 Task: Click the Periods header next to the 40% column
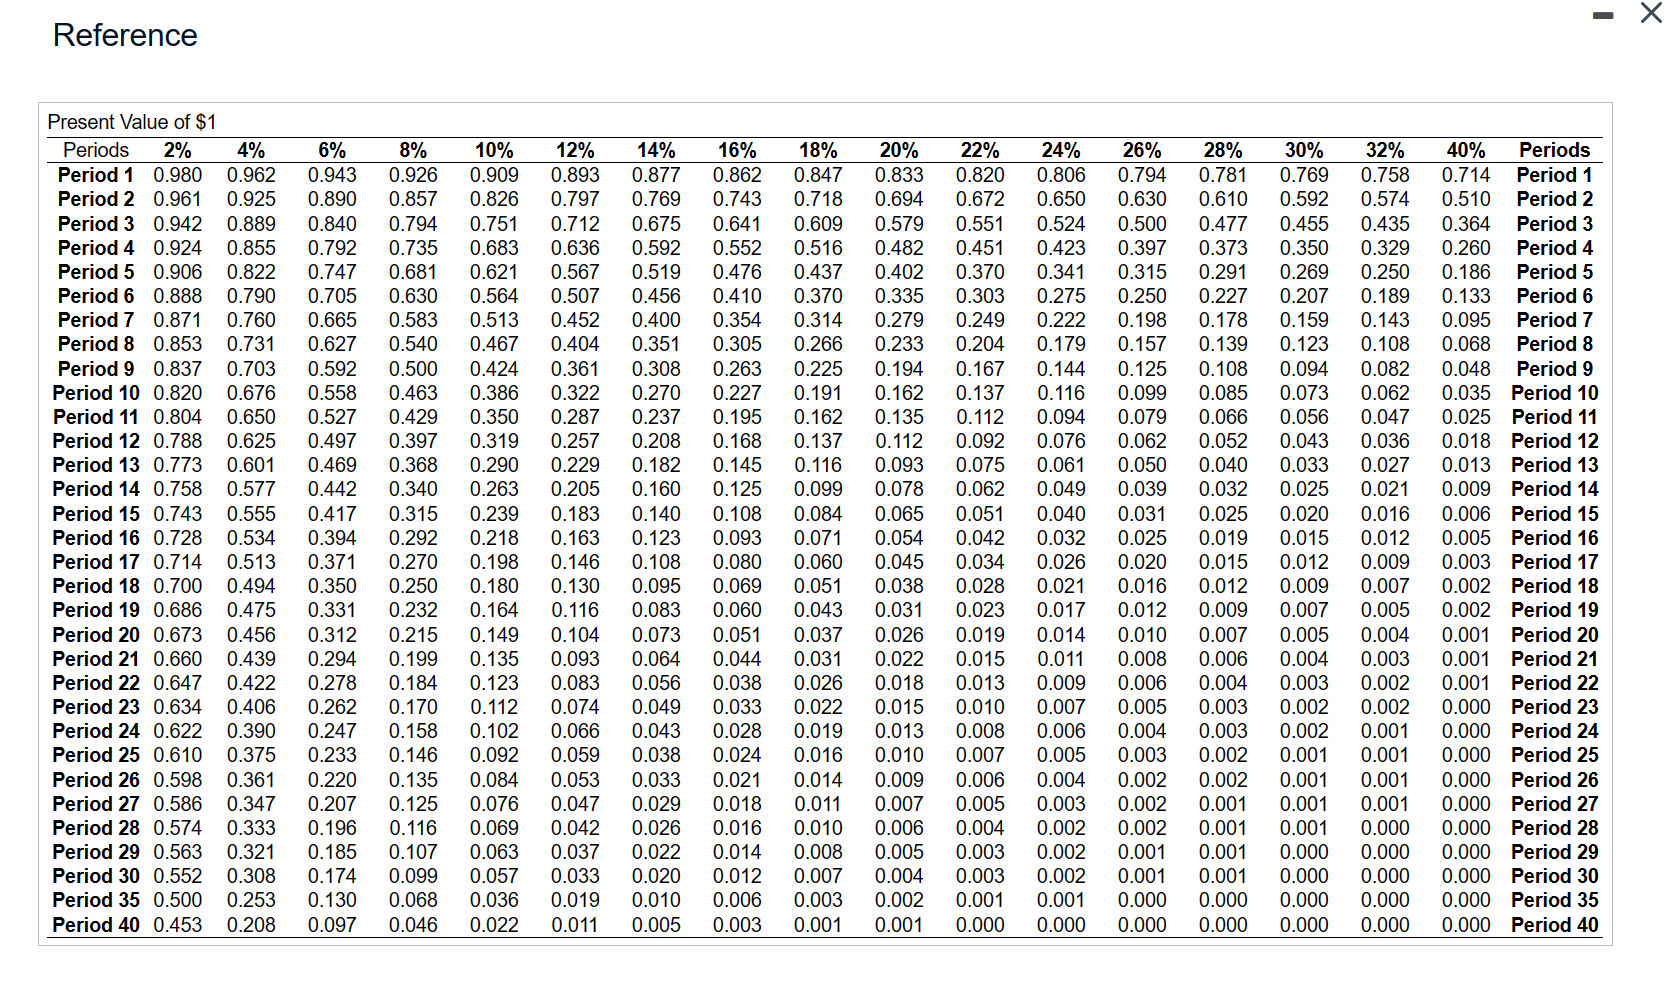[x=1554, y=150]
